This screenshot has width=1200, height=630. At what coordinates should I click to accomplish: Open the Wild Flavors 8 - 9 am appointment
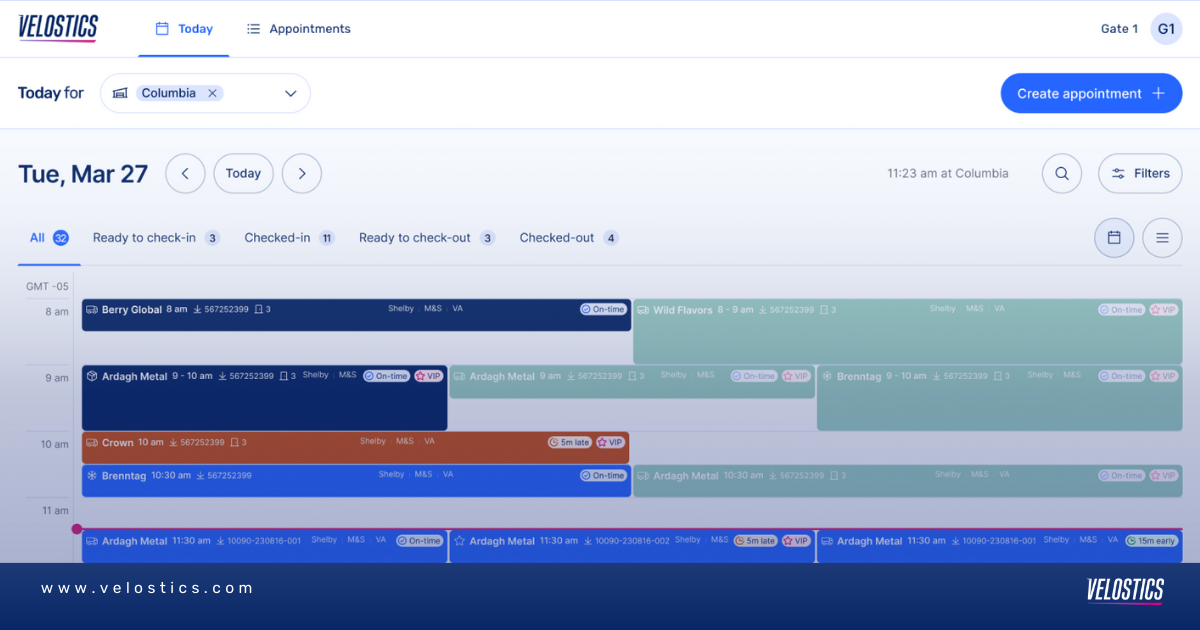tap(908, 331)
